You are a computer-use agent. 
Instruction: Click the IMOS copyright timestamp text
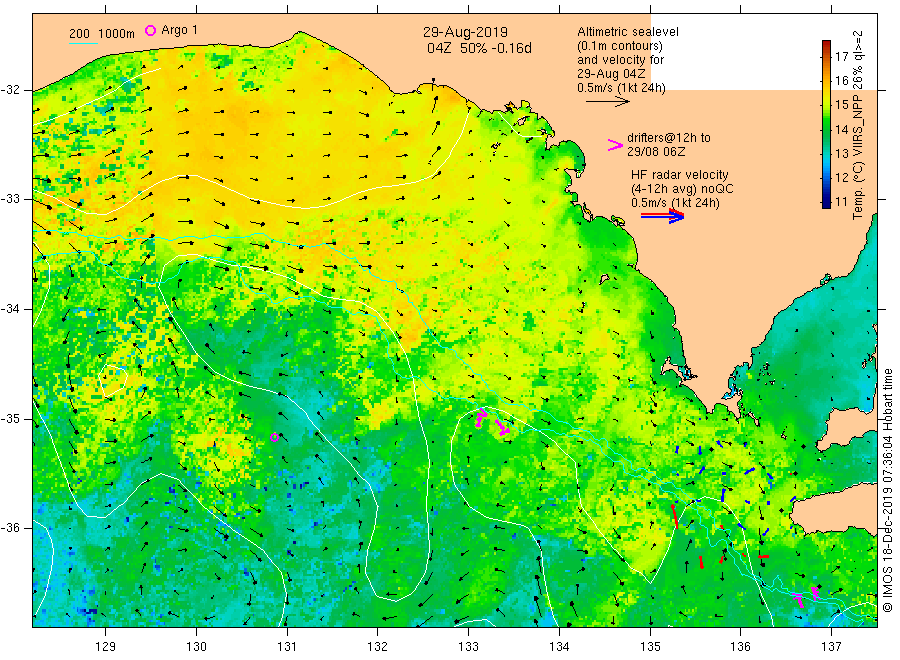(x=887, y=491)
